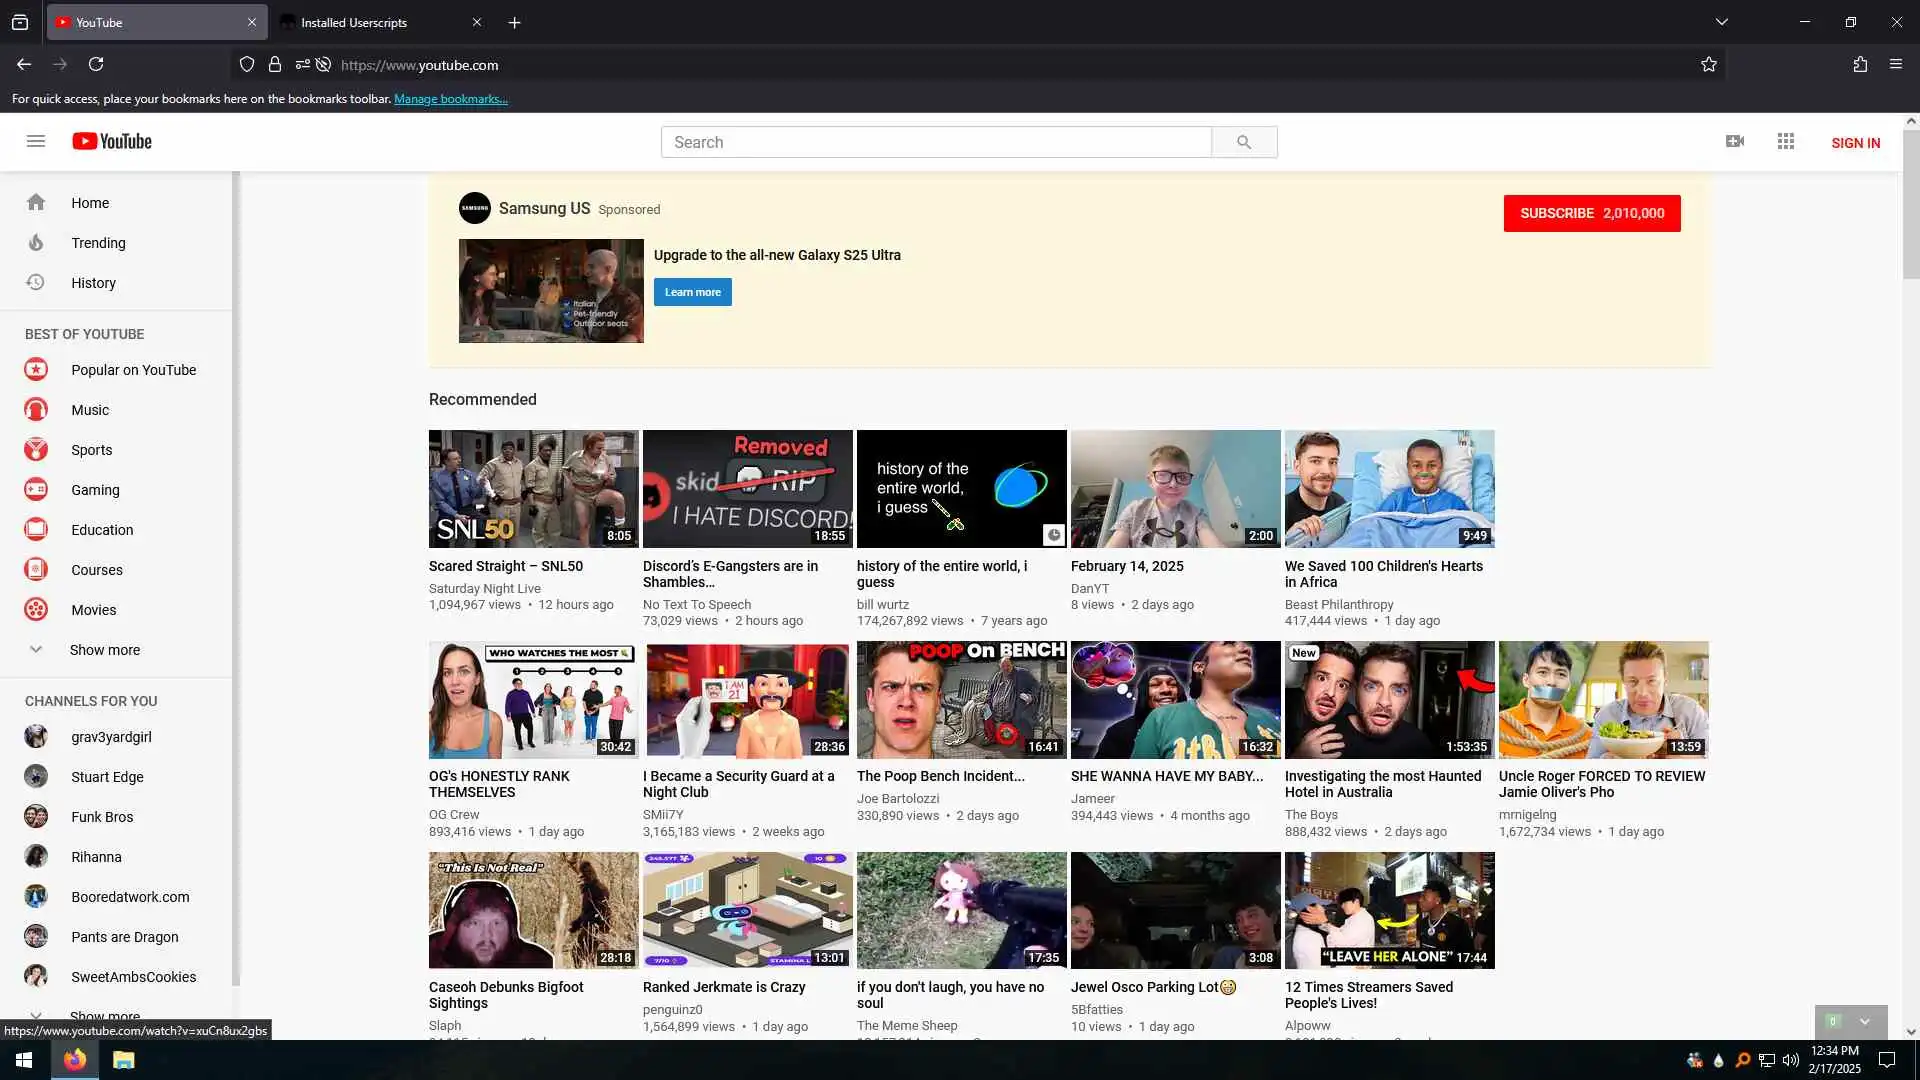
Task: Open Firefox extensions puzzle icon
Action: pyautogui.click(x=1860, y=65)
